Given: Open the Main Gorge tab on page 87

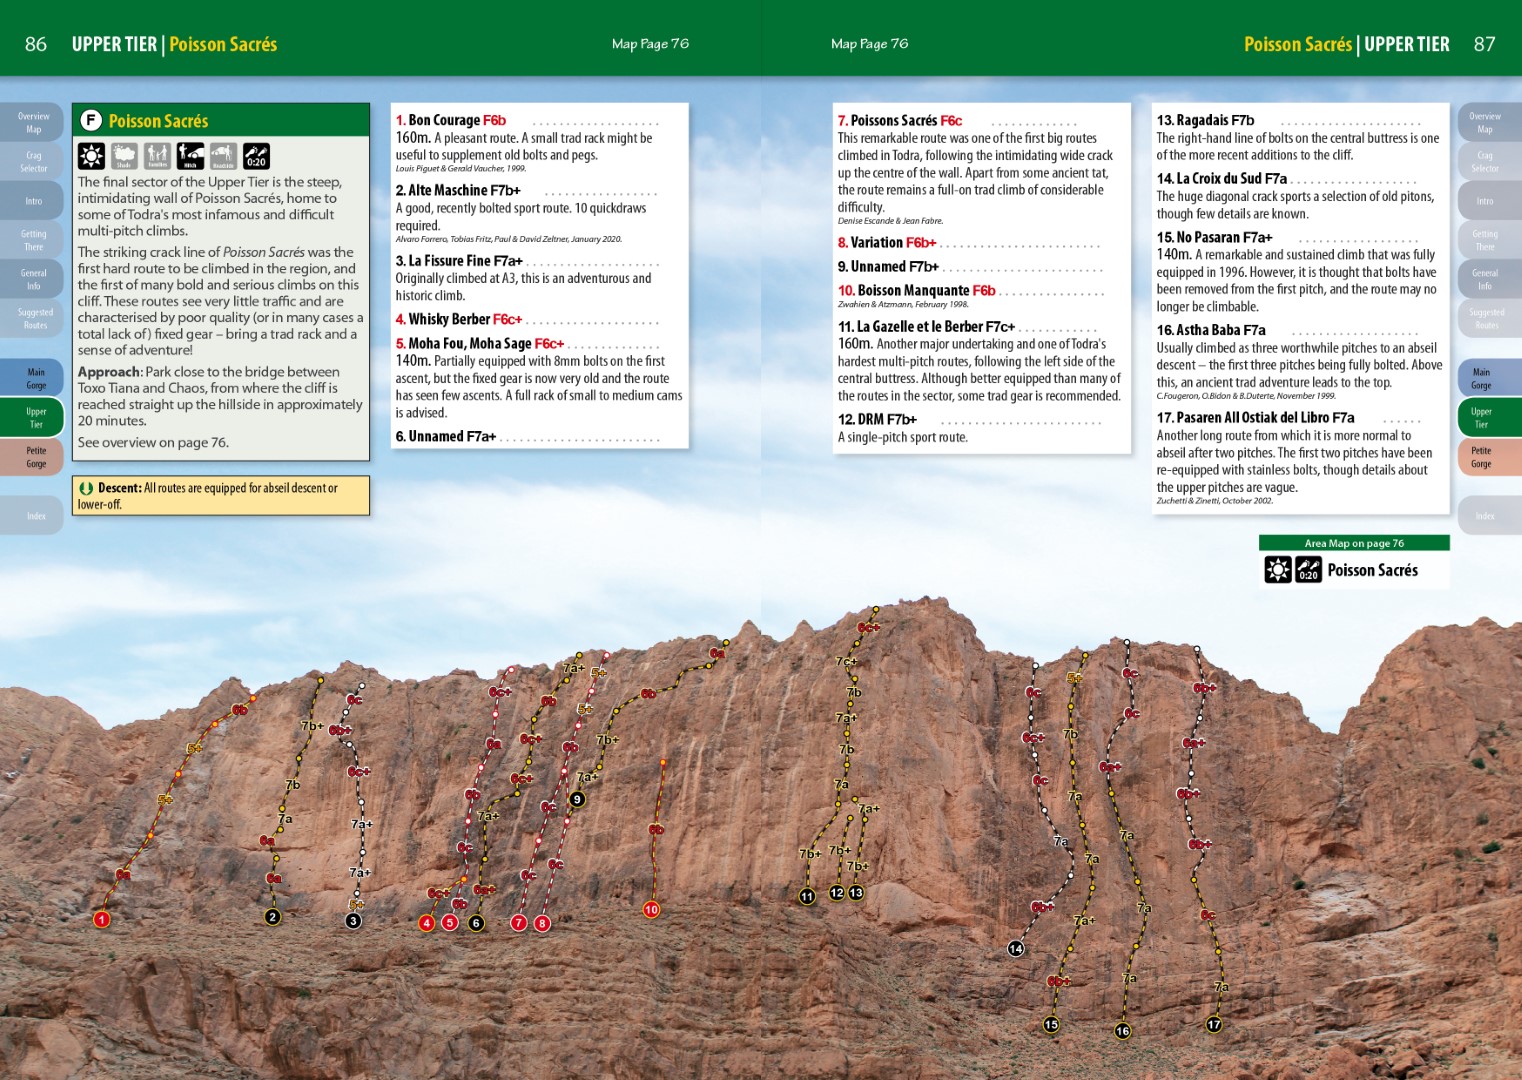Looking at the screenshot, I should pyautogui.click(x=1489, y=378).
